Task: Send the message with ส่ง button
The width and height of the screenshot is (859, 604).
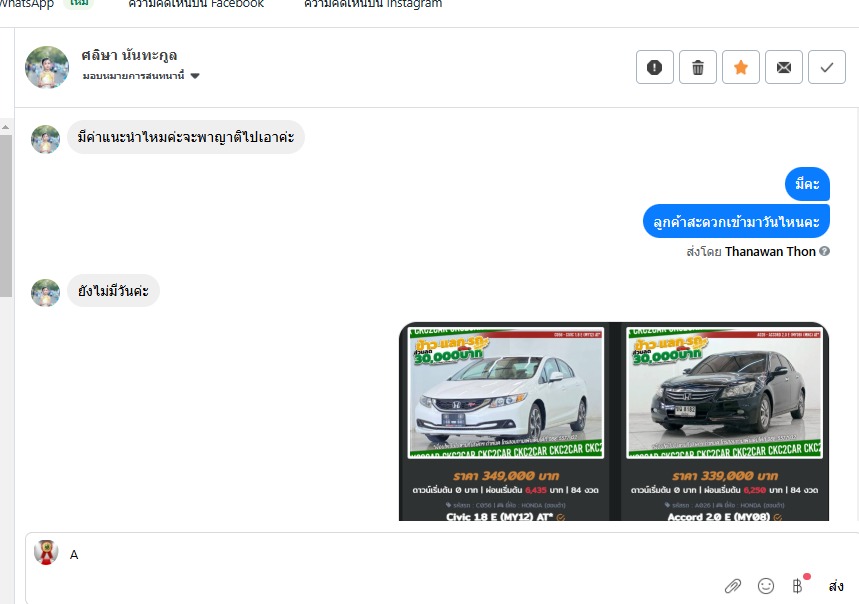Action: pyautogui.click(x=836, y=586)
